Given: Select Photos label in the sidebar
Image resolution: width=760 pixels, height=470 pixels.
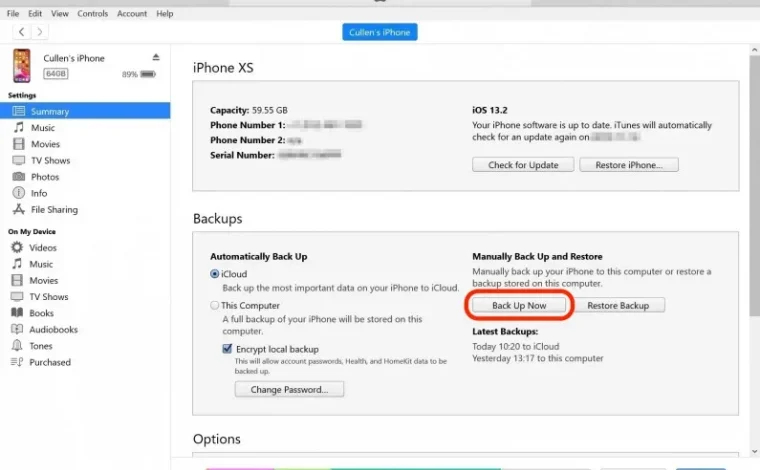Looking at the screenshot, I should coord(45,177).
